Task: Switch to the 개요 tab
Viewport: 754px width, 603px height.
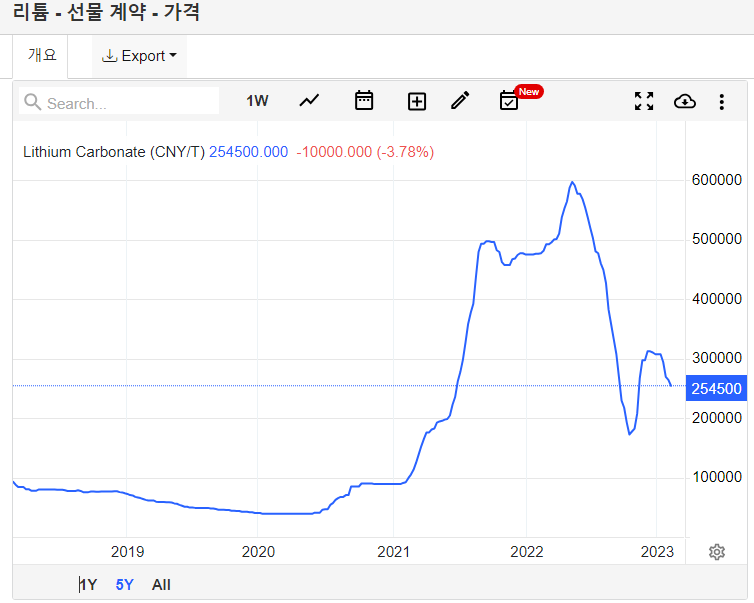Action: point(42,55)
